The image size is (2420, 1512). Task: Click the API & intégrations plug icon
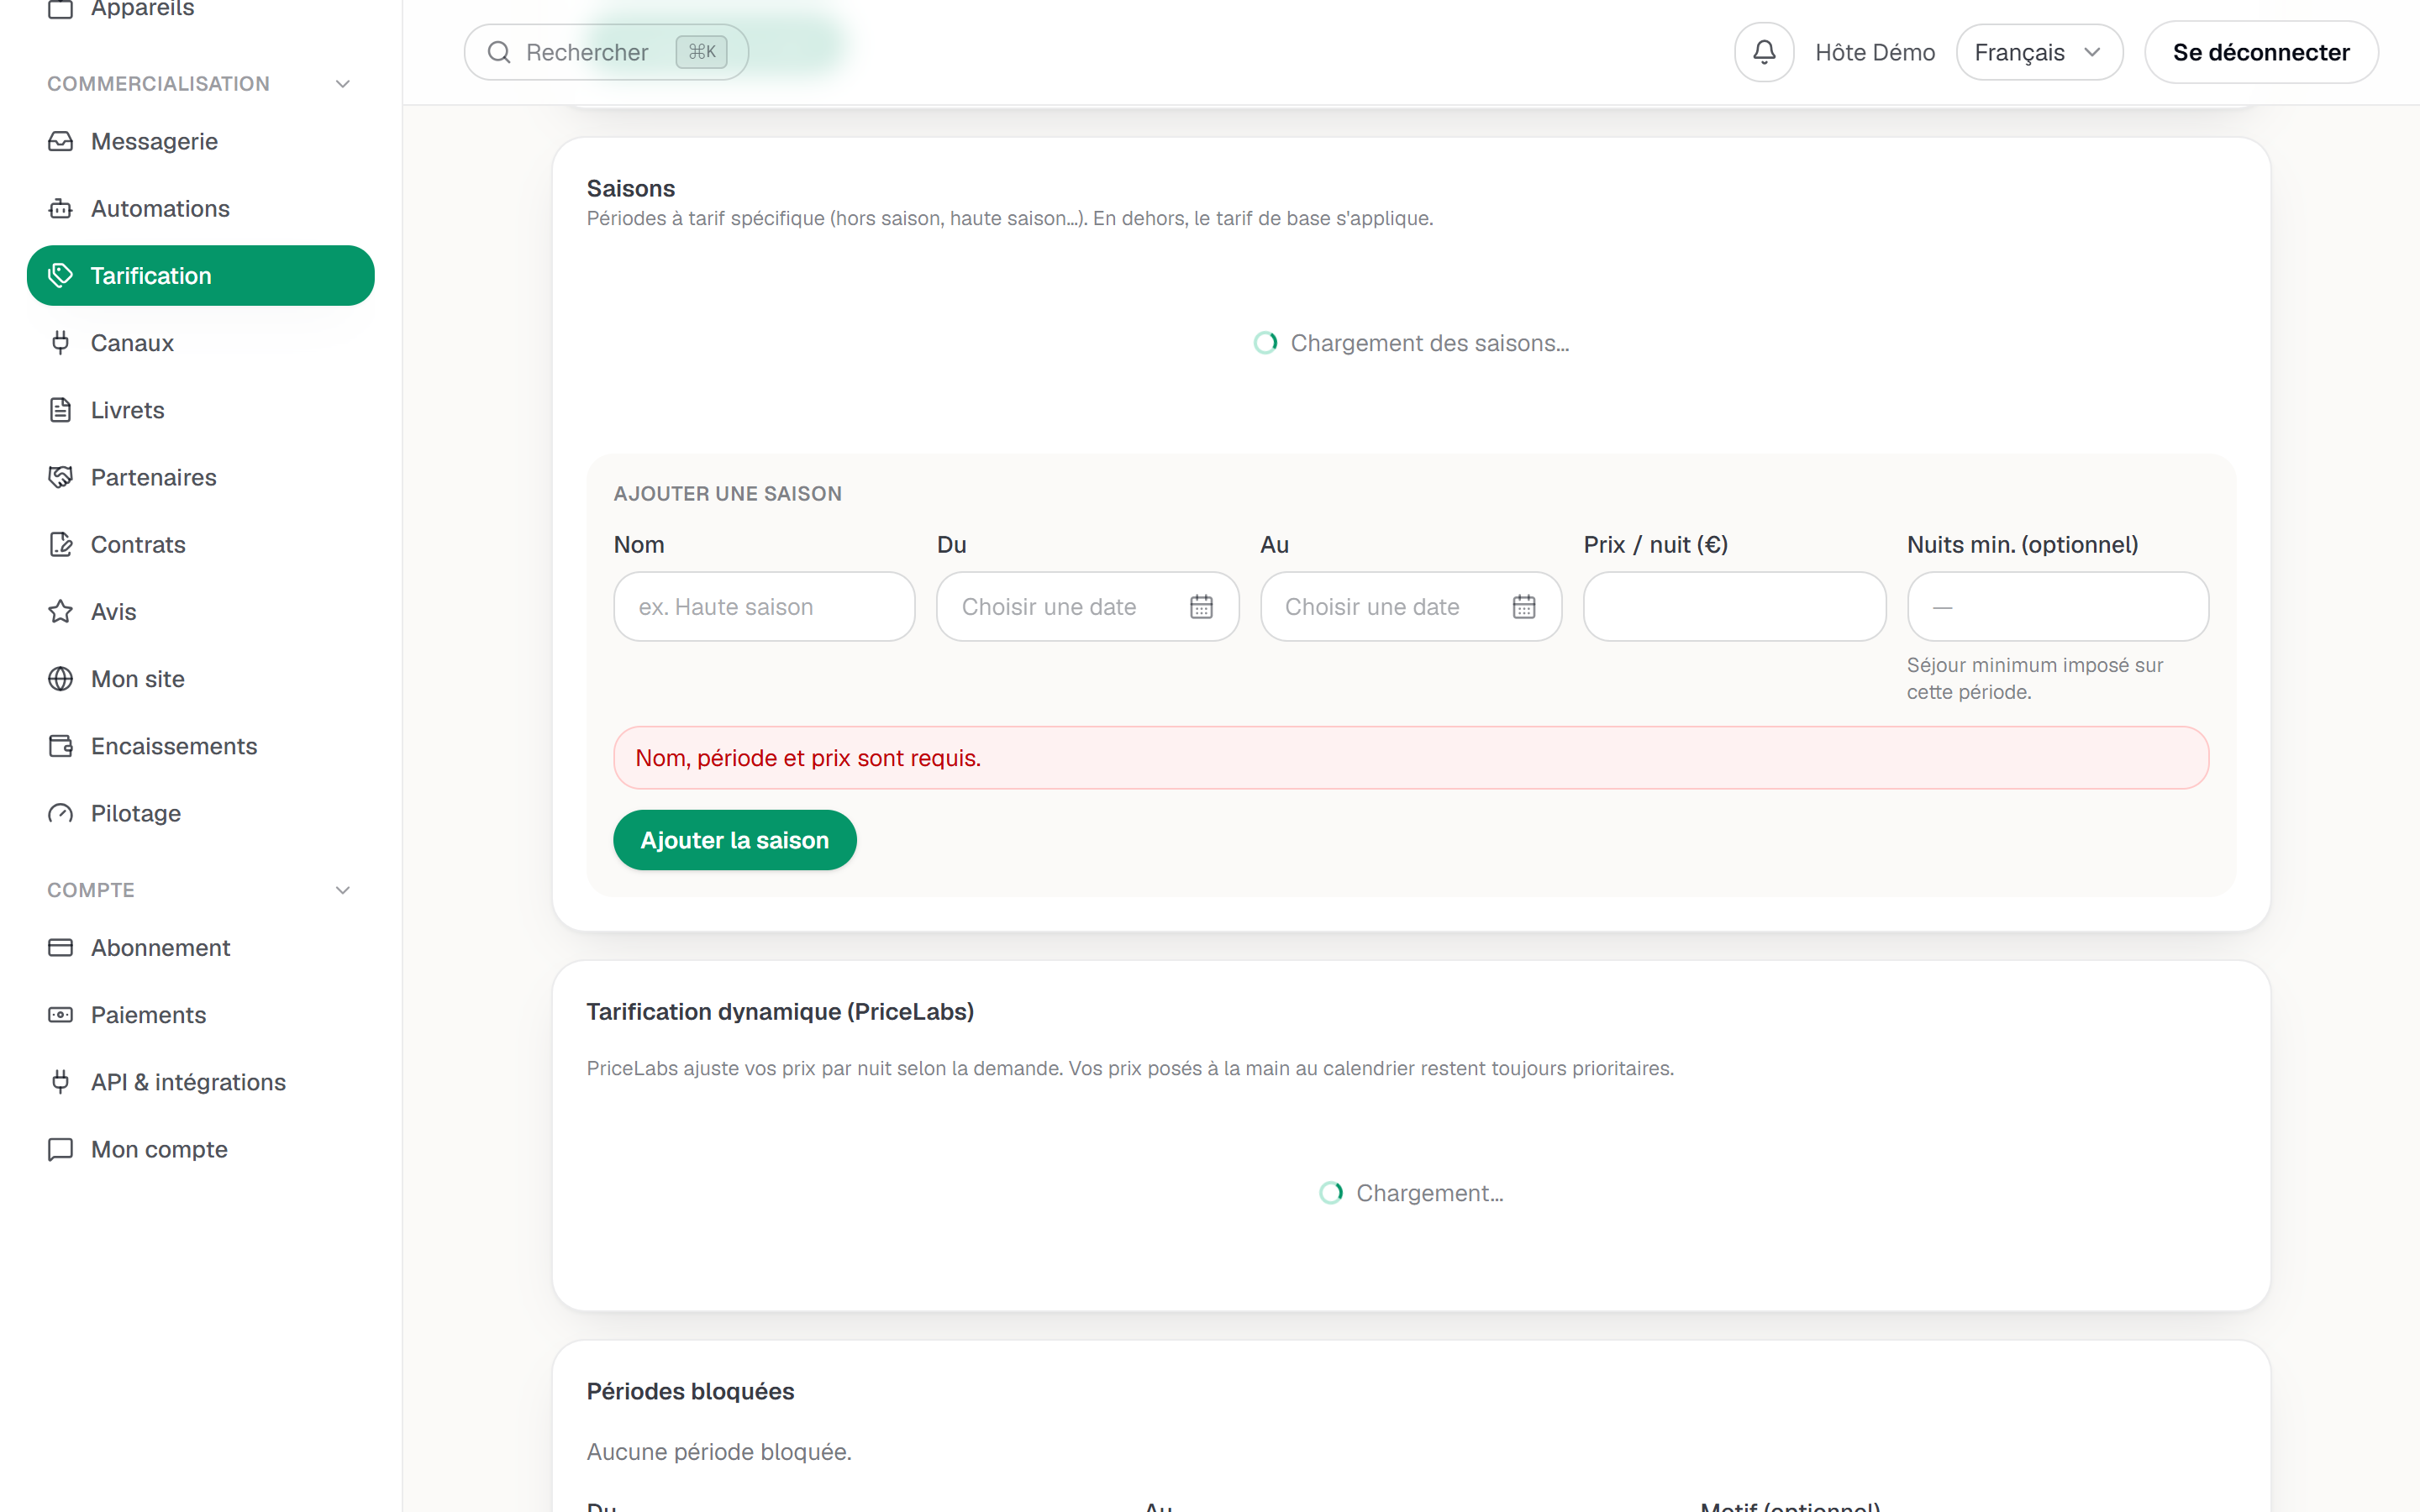(60, 1082)
